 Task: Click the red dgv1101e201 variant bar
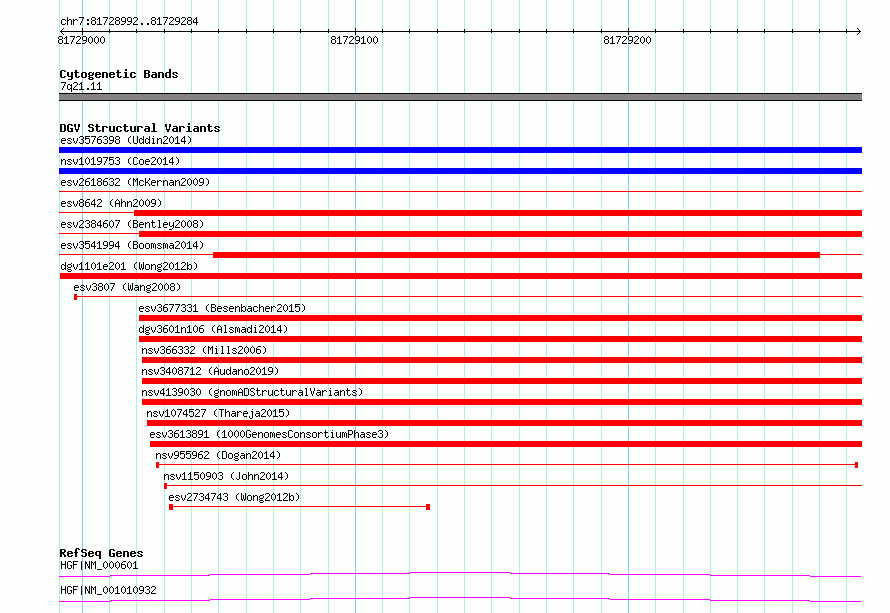(x=460, y=276)
